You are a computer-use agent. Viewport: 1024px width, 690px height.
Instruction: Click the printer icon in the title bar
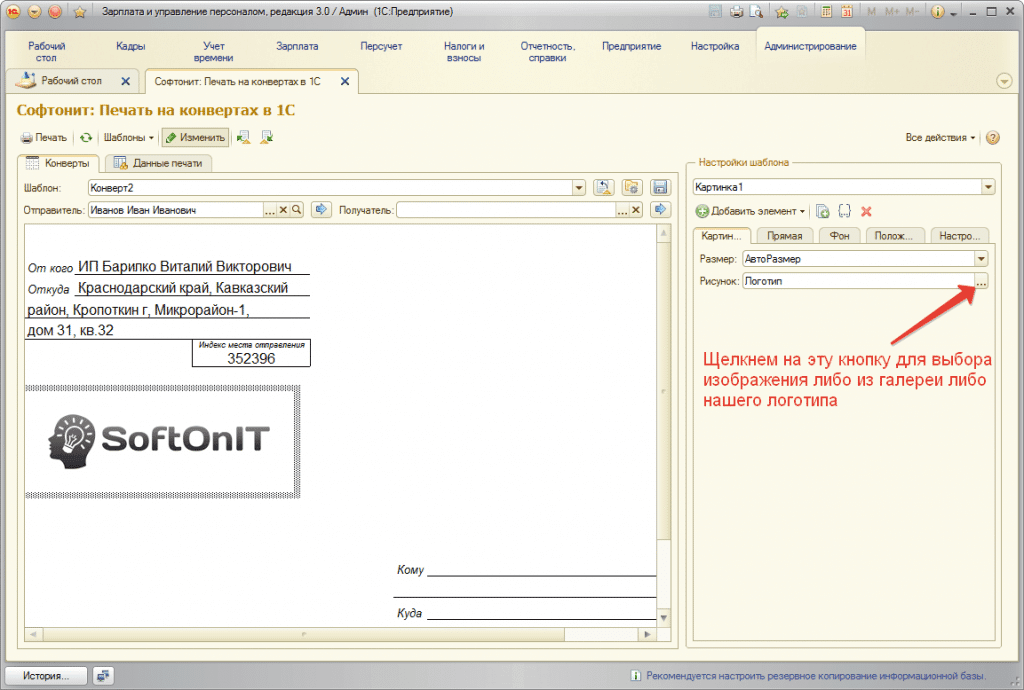(x=737, y=11)
